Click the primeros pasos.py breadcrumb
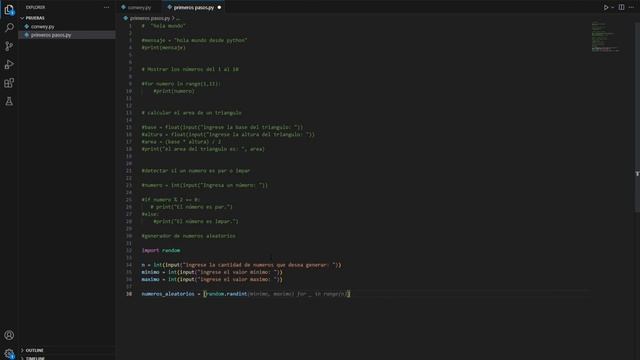 click(150, 18)
